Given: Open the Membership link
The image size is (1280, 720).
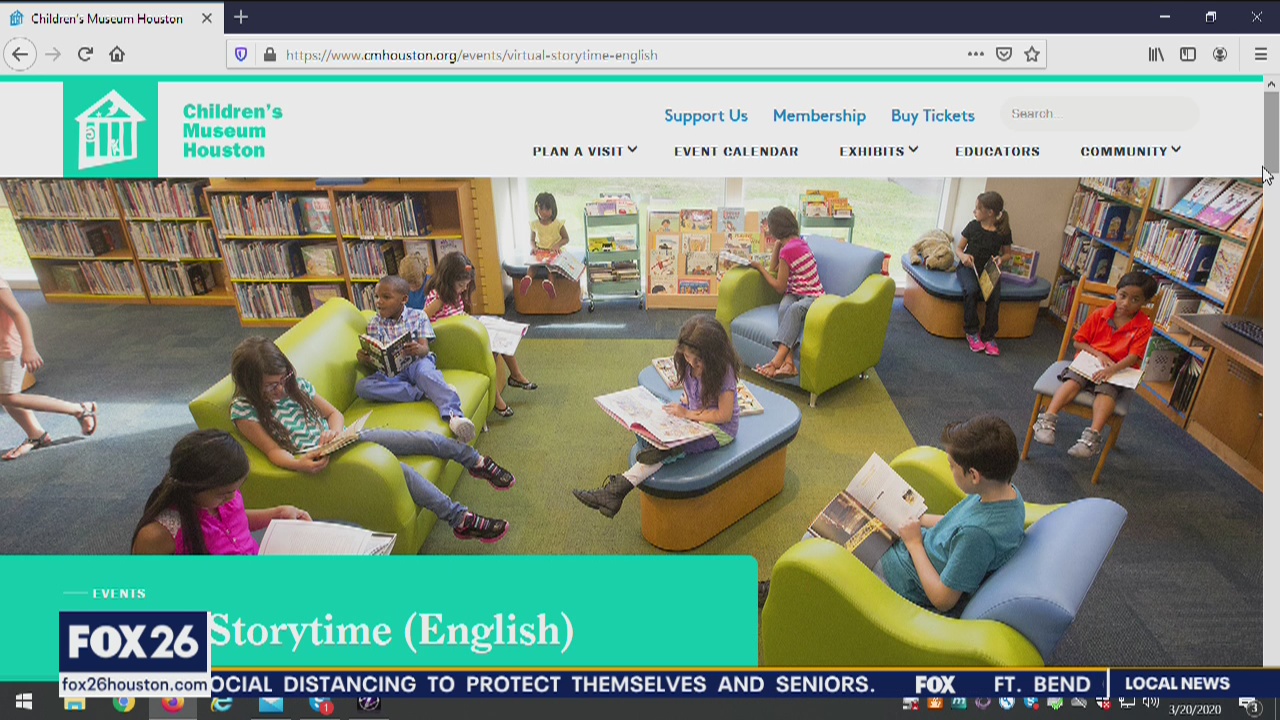Looking at the screenshot, I should (819, 116).
